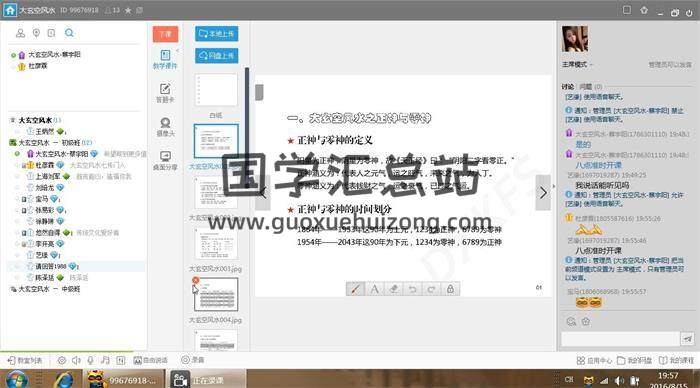Select the text A tool
Screen dimensions: 700x388
click(x=375, y=289)
